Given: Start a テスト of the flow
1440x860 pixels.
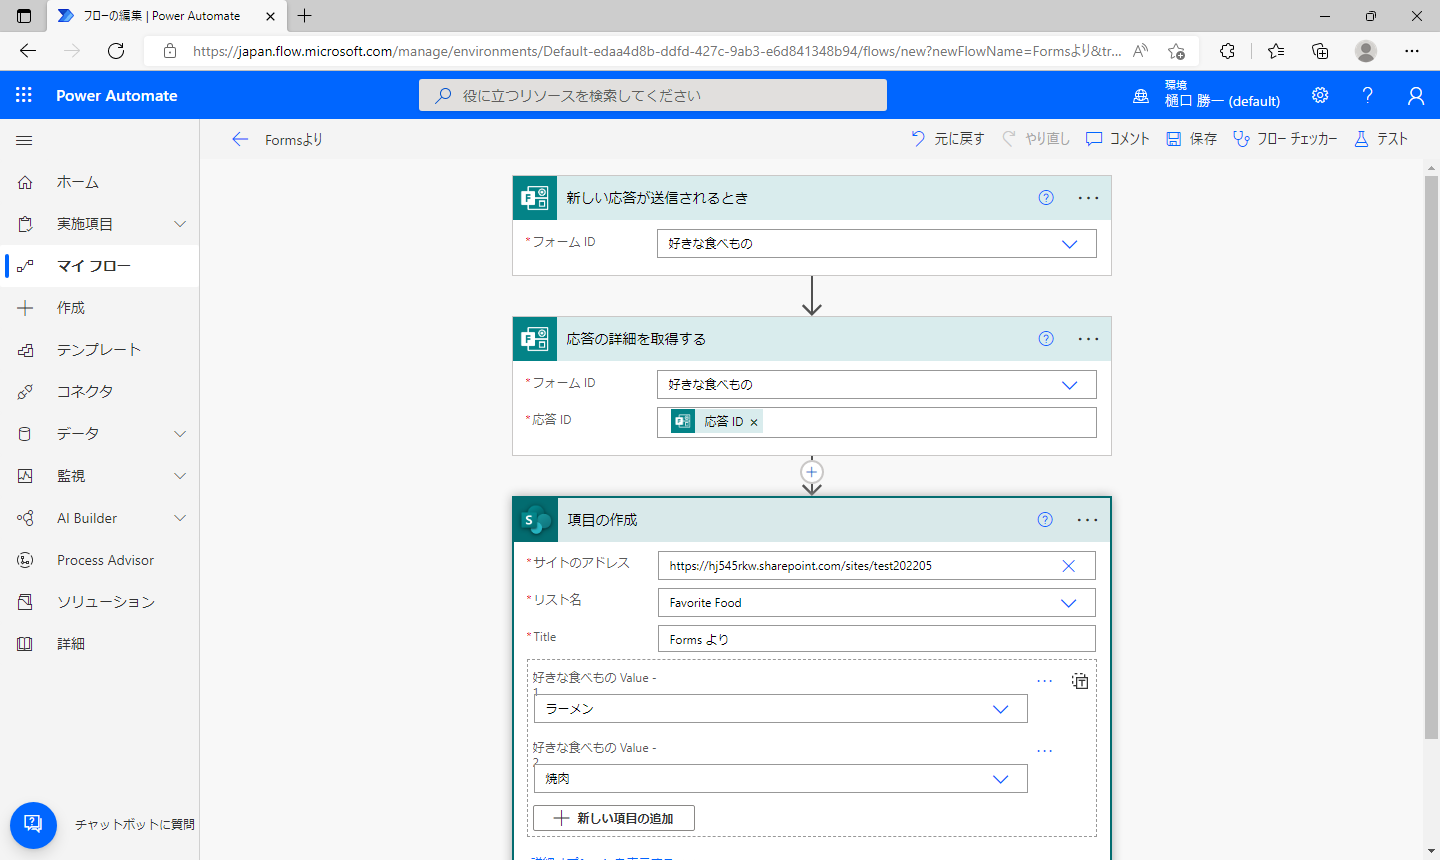Looking at the screenshot, I should 1381,139.
